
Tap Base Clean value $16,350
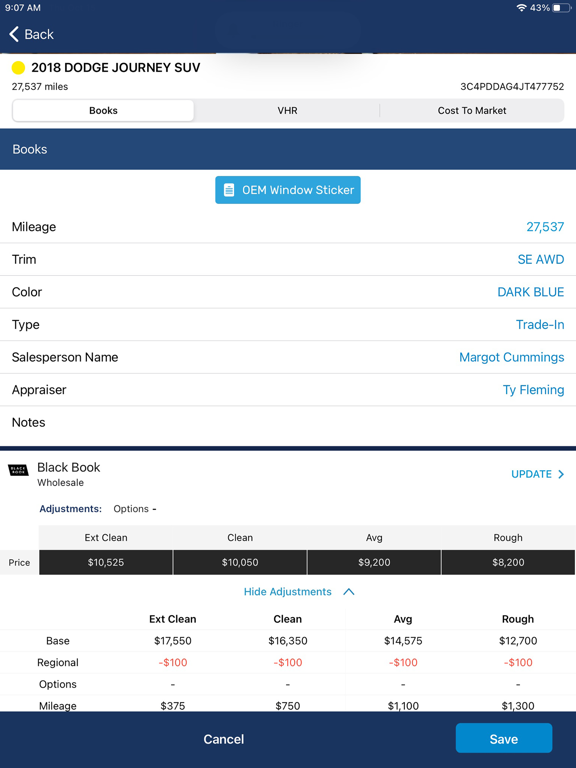click(288, 641)
